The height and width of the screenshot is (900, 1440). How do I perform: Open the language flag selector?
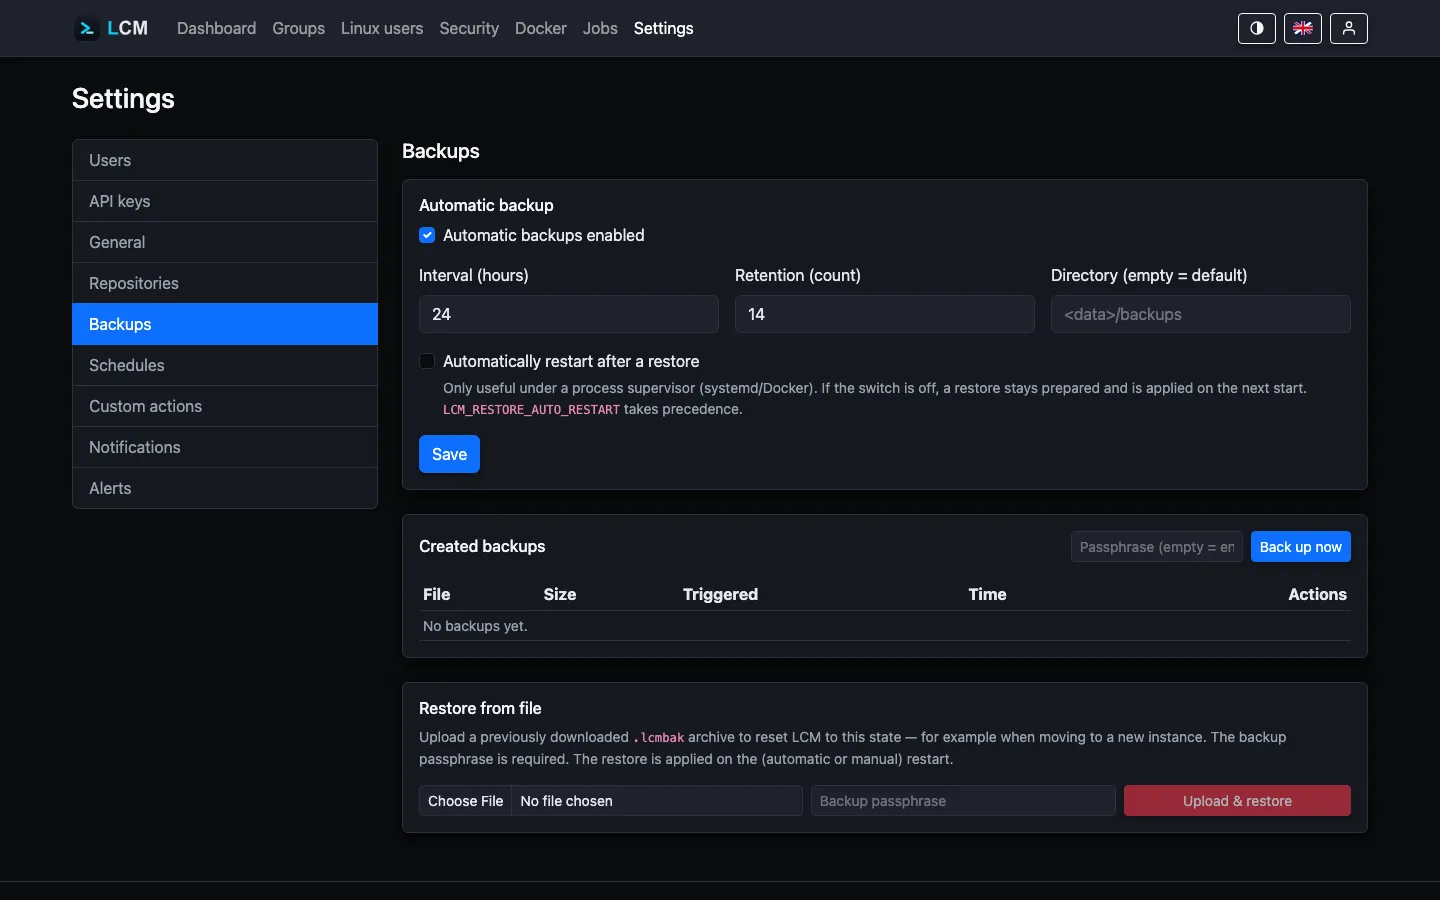[x=1303, y=28]
